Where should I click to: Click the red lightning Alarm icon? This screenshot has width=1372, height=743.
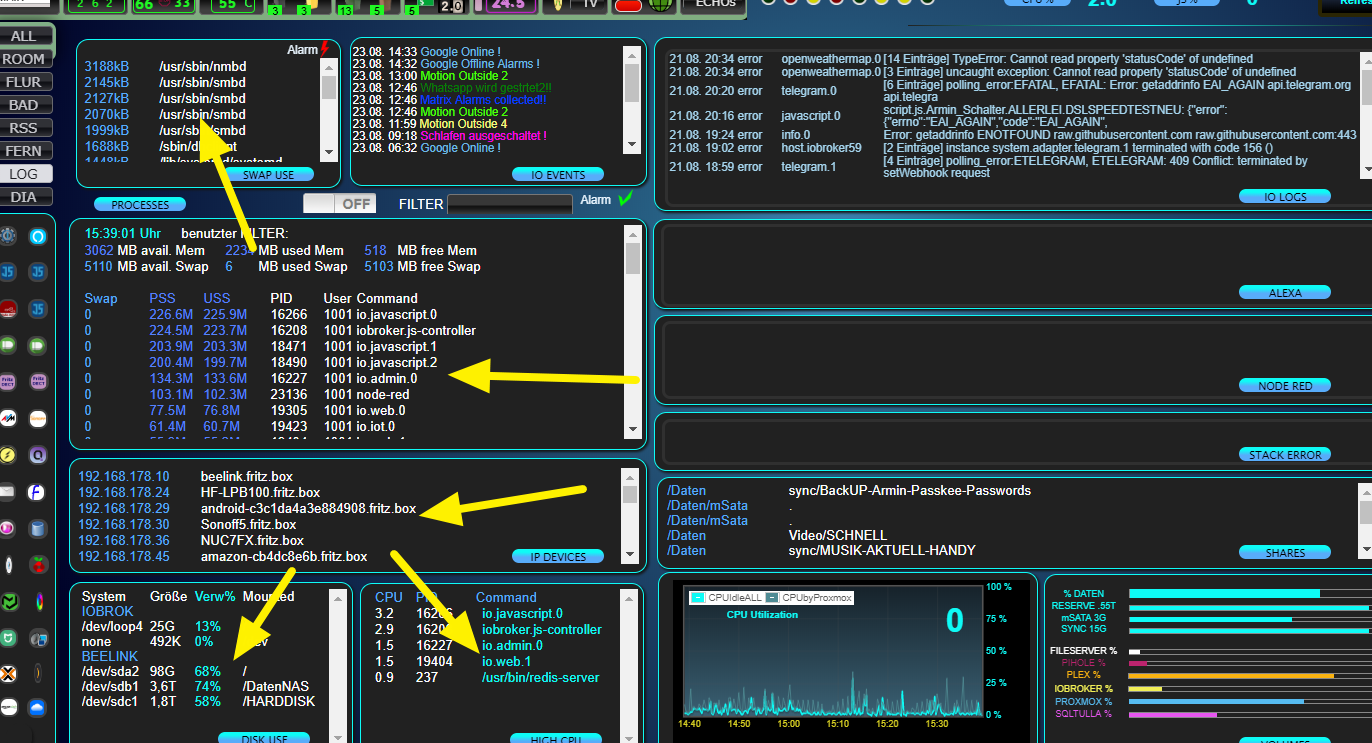[x=324, y=49]
